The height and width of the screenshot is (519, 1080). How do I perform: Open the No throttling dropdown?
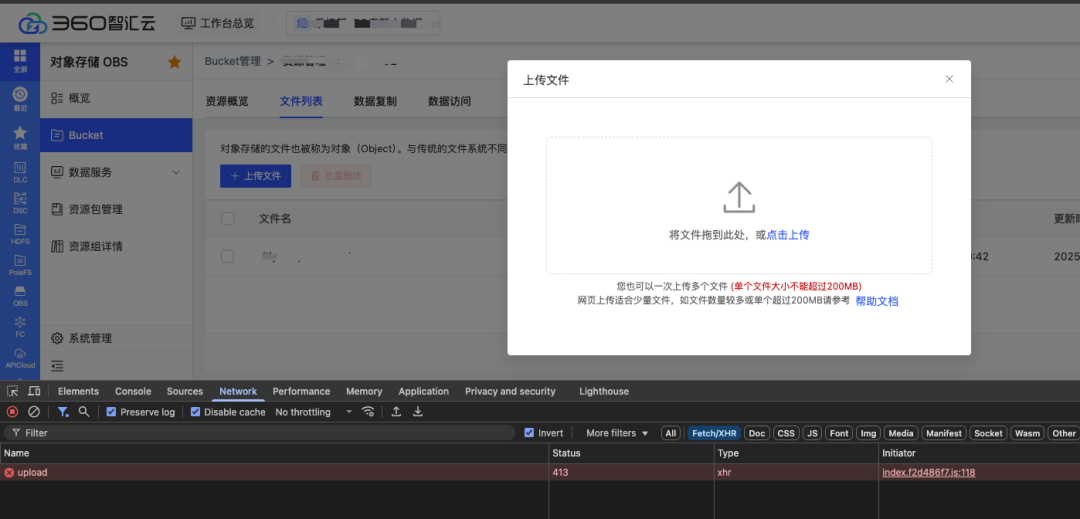(x=313, y=412)
